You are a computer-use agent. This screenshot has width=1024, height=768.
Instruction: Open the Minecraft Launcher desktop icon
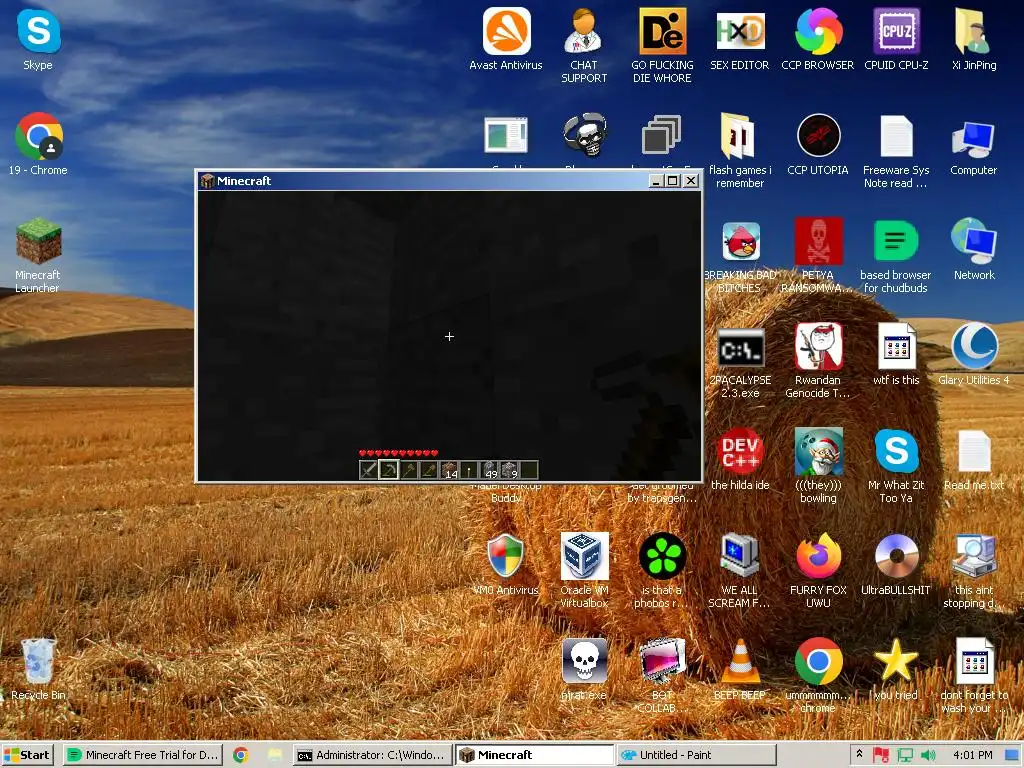point(38,255)
